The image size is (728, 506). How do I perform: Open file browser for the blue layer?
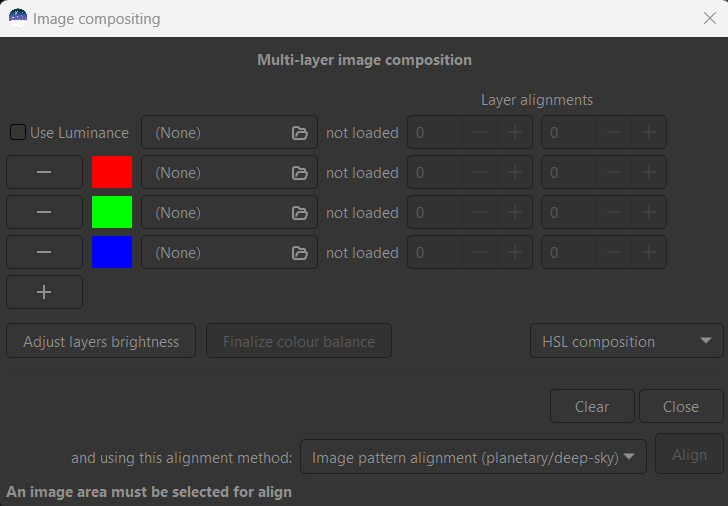coord(299,253)
